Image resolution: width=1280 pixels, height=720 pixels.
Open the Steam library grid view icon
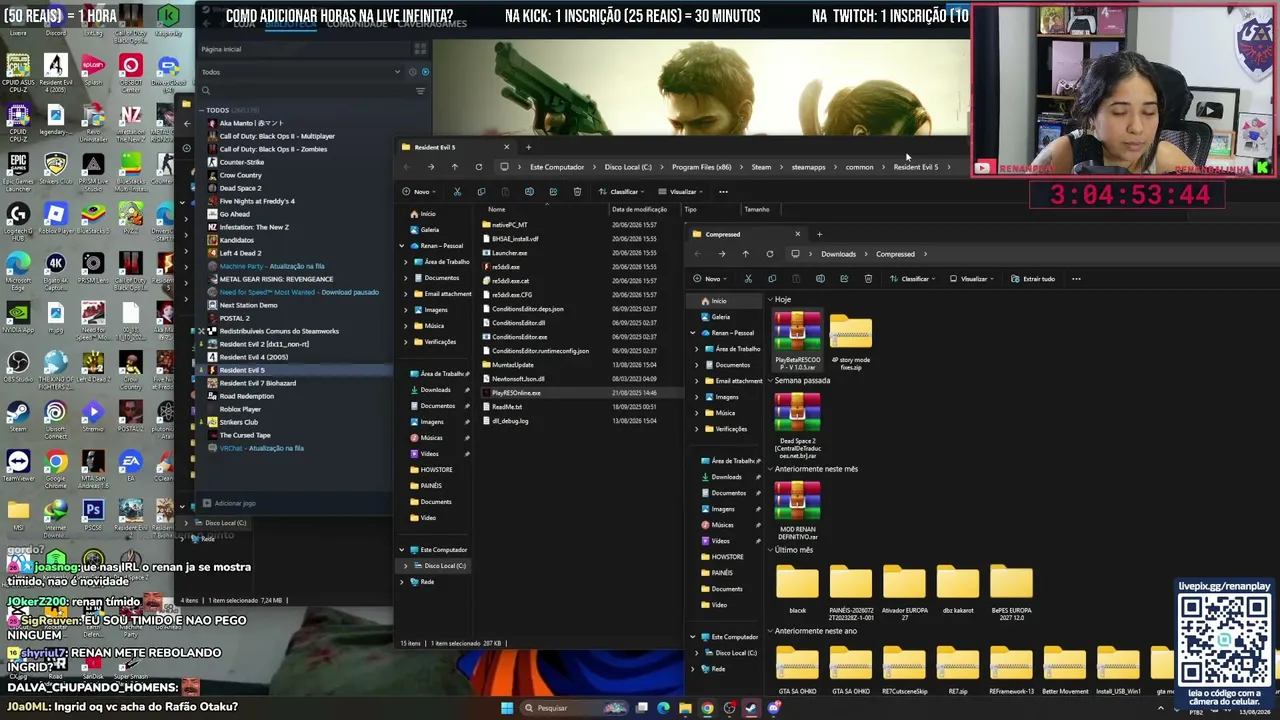[x=420, y=49]
